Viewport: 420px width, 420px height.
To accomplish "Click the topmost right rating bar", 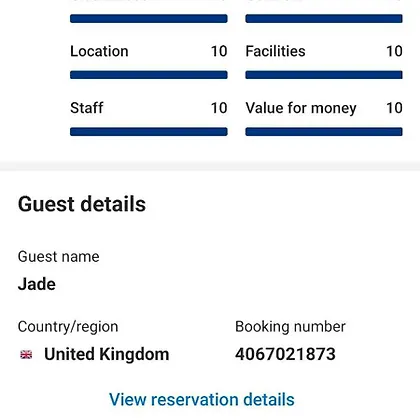I will click(324, 18).
